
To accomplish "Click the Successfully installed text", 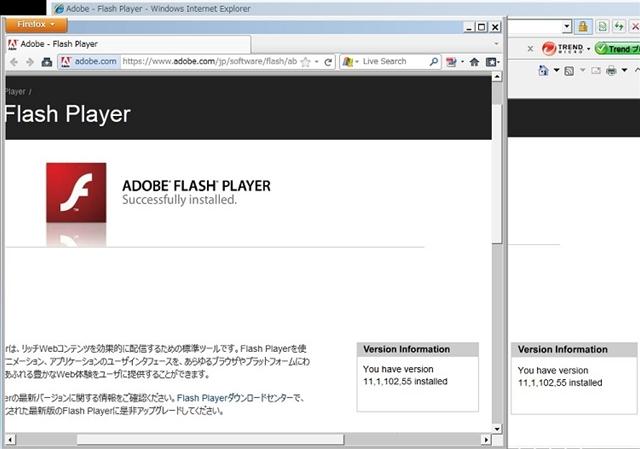I will (x=180, y=200).
